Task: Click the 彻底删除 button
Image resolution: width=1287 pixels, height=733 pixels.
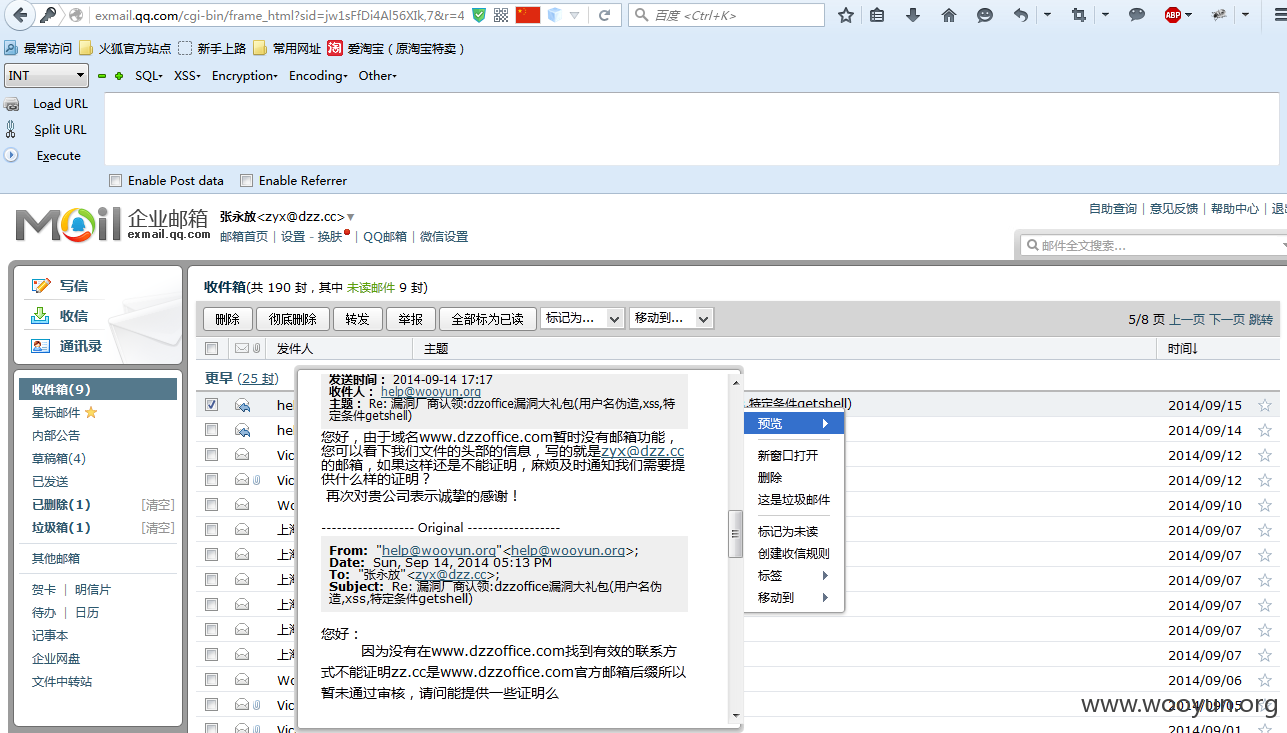Action: coord(293,319)
